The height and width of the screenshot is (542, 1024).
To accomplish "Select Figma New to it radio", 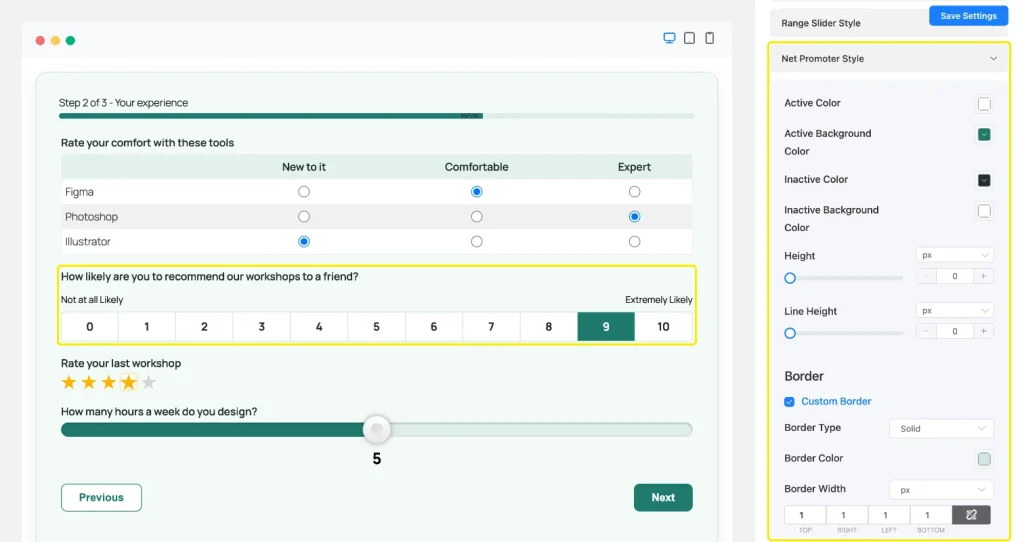I will 304,191.
